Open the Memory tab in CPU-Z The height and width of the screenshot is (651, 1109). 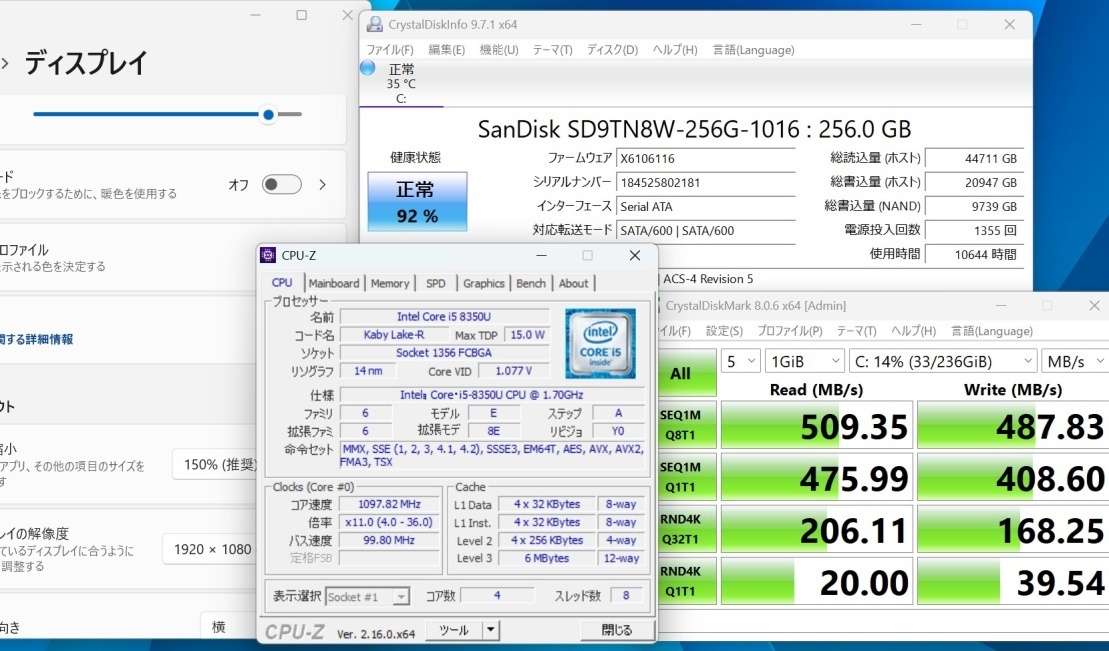(390, 283)
